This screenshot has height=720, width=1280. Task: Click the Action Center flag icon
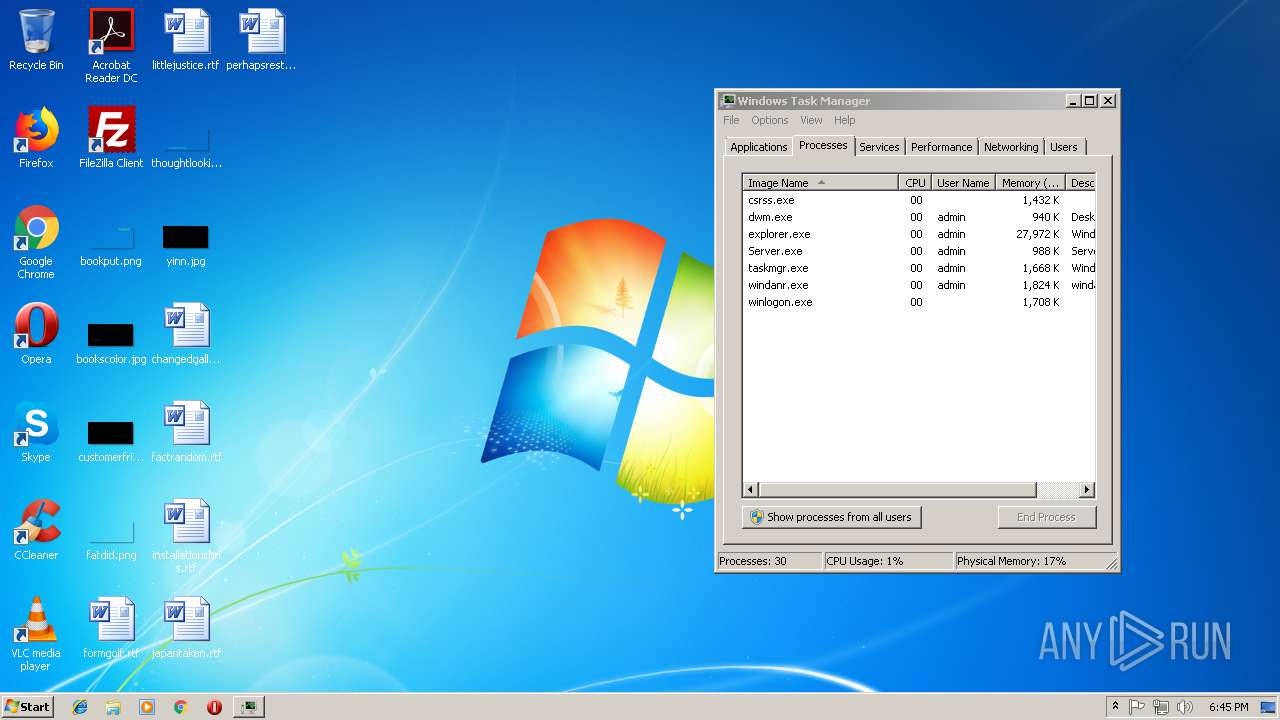tap(1137, 707)
